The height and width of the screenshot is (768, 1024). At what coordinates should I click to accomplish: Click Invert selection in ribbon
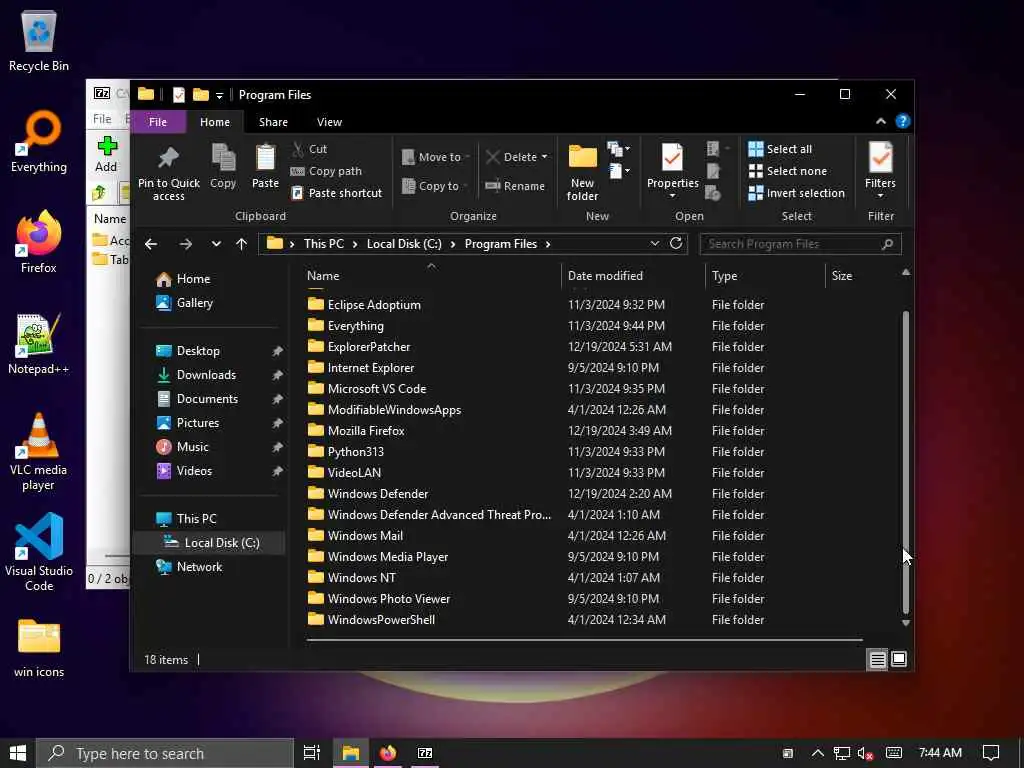(x=797, y=193)
